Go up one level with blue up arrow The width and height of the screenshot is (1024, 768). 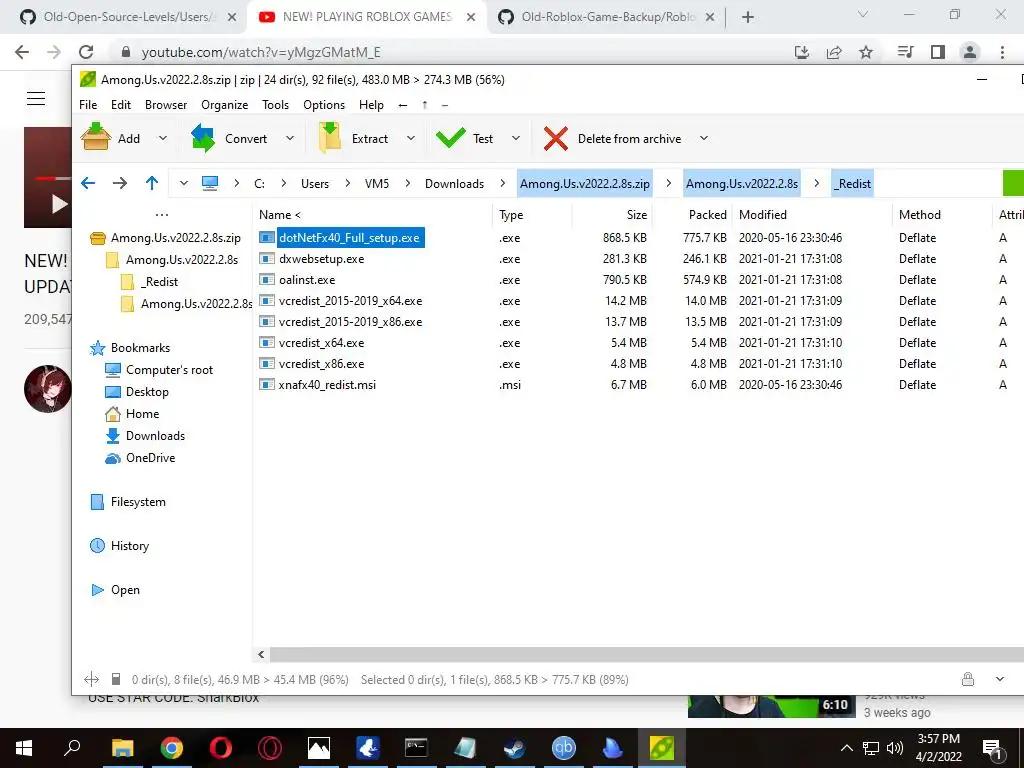152,184
